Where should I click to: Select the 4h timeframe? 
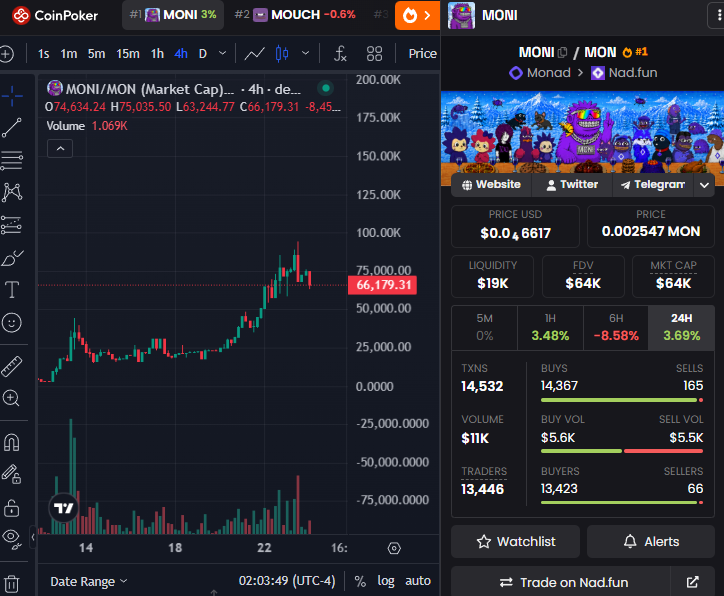pos(181,54)
